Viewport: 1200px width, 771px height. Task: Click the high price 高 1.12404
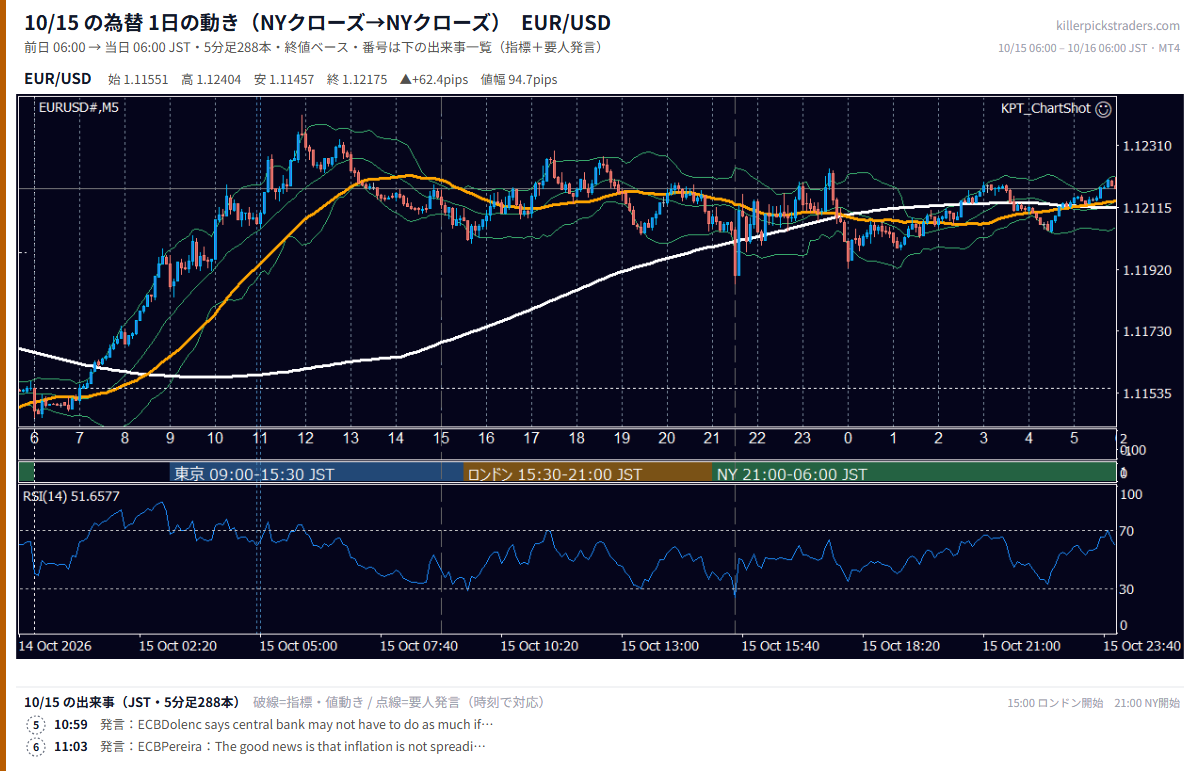tap(211, 79)
